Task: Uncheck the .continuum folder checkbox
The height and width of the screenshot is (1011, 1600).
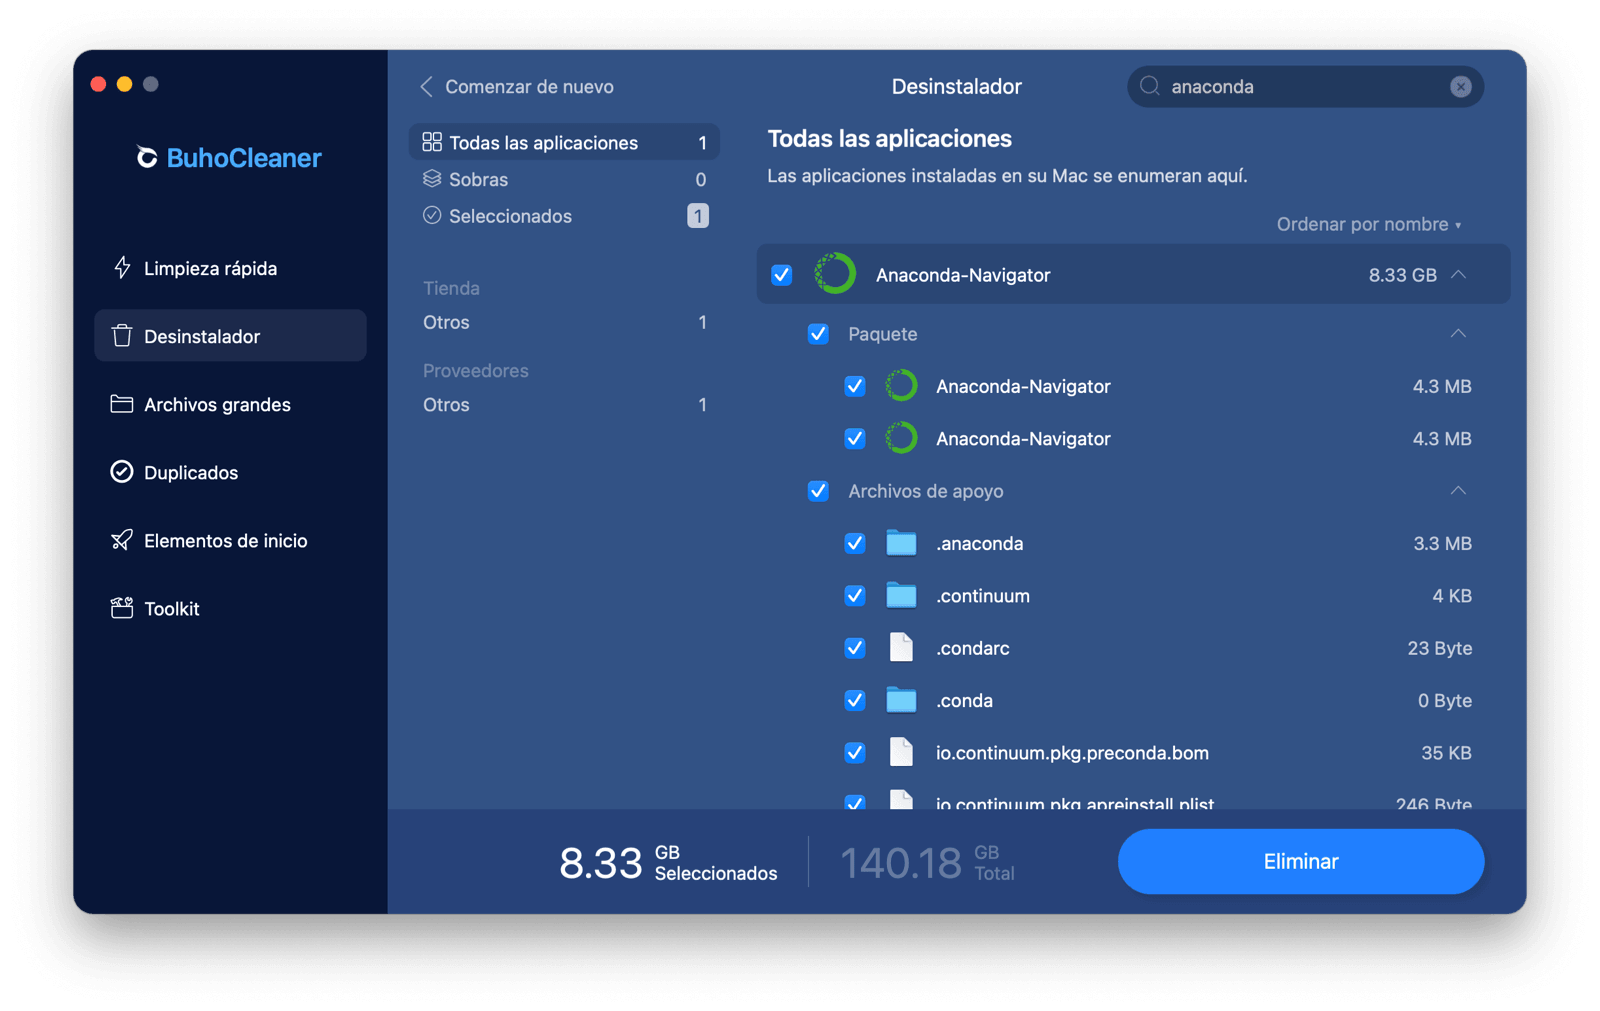Action: pyautogui.click(x=855, y=595)
